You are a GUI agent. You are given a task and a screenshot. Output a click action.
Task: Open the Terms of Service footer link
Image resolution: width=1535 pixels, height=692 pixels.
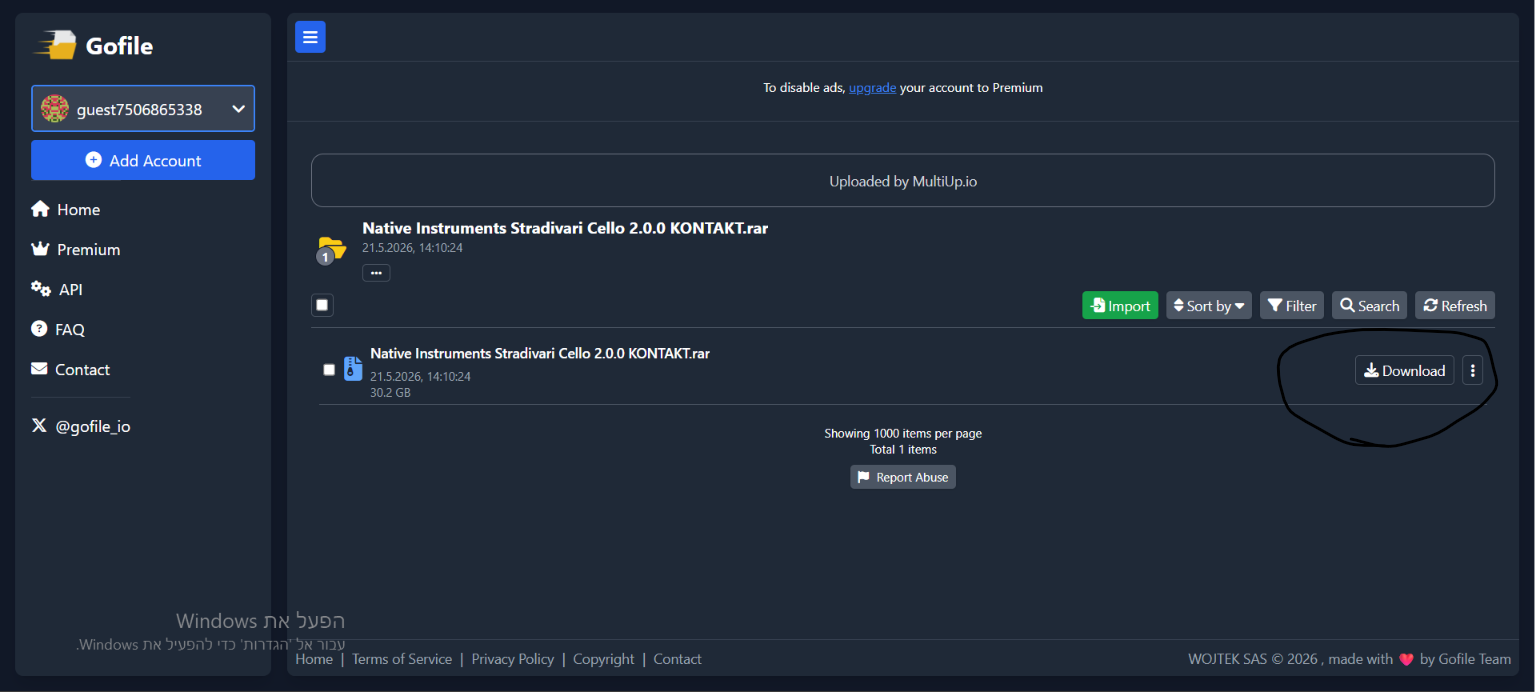pyautogui.click(x=402, y=659)
